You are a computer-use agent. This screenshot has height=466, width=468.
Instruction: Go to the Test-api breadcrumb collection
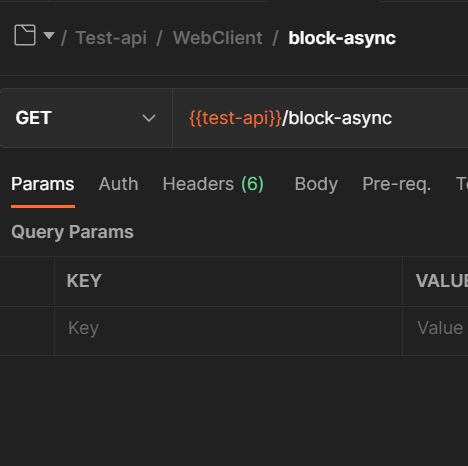pyautogui.click(x=111, y=38)
